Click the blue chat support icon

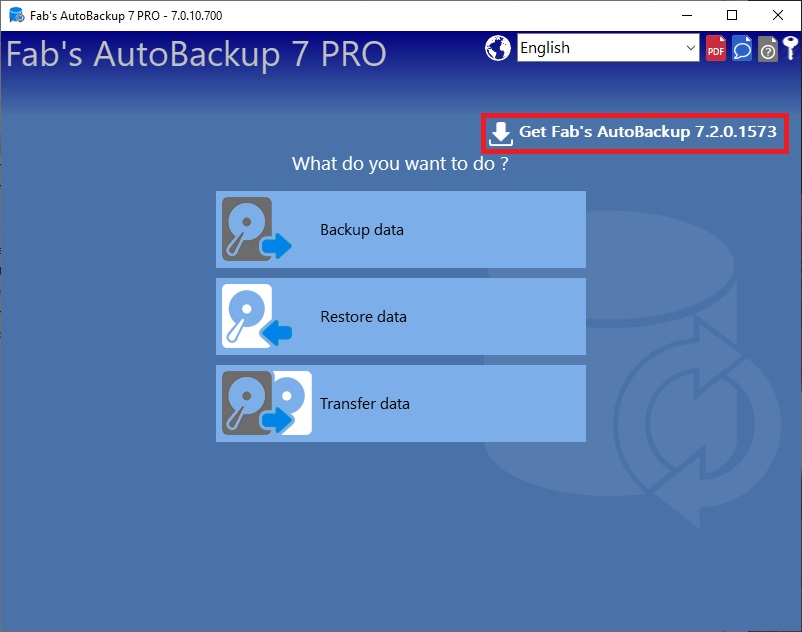(742, 49)
